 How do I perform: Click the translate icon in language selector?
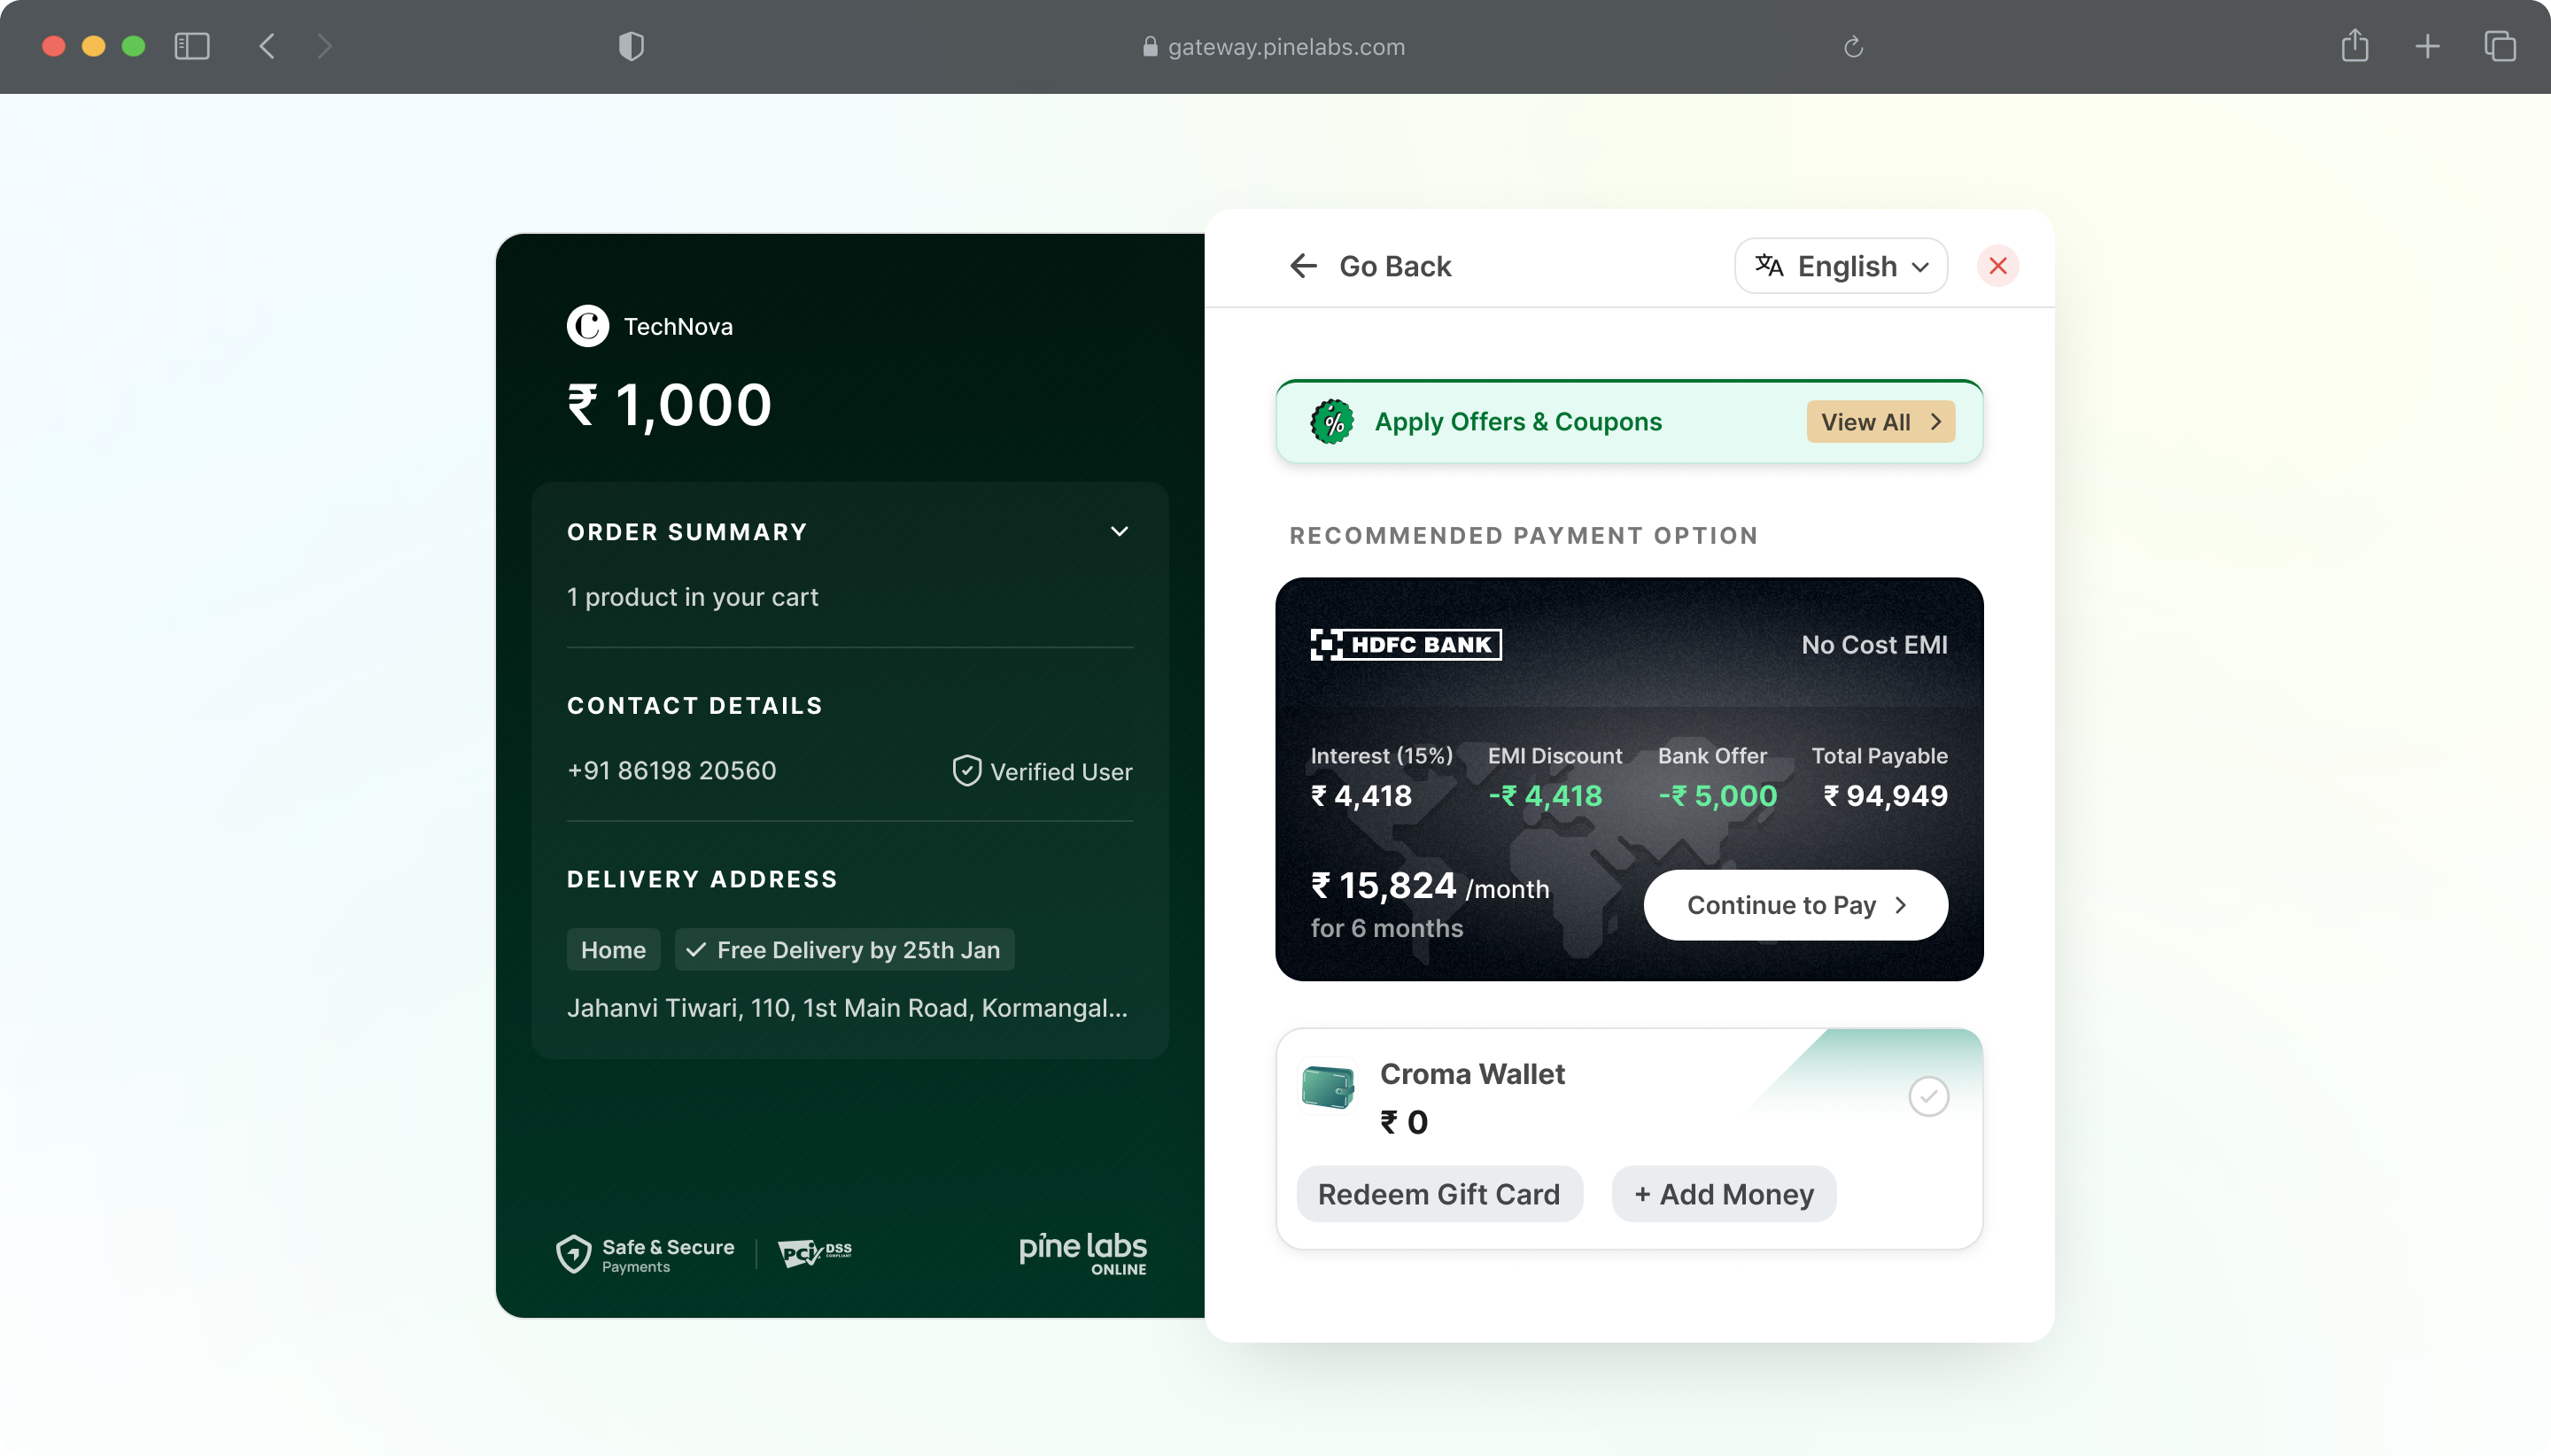[x=1769, y=265]
